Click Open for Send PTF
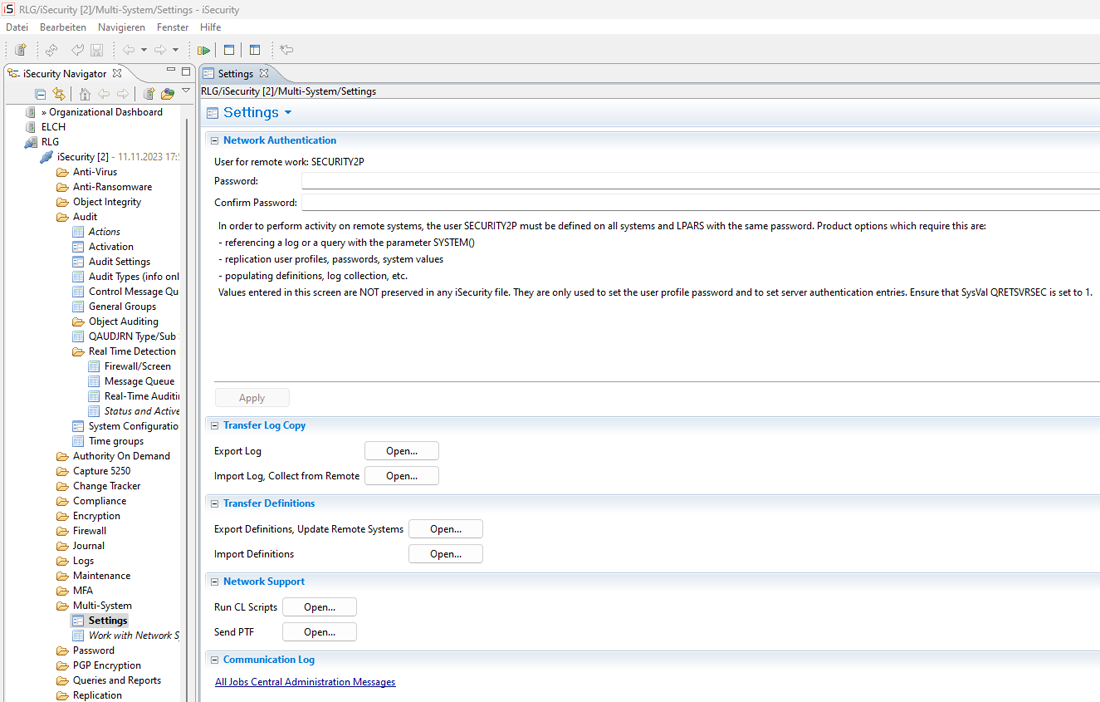This screenshot has width=1100, height=702. tap(319, 632)
